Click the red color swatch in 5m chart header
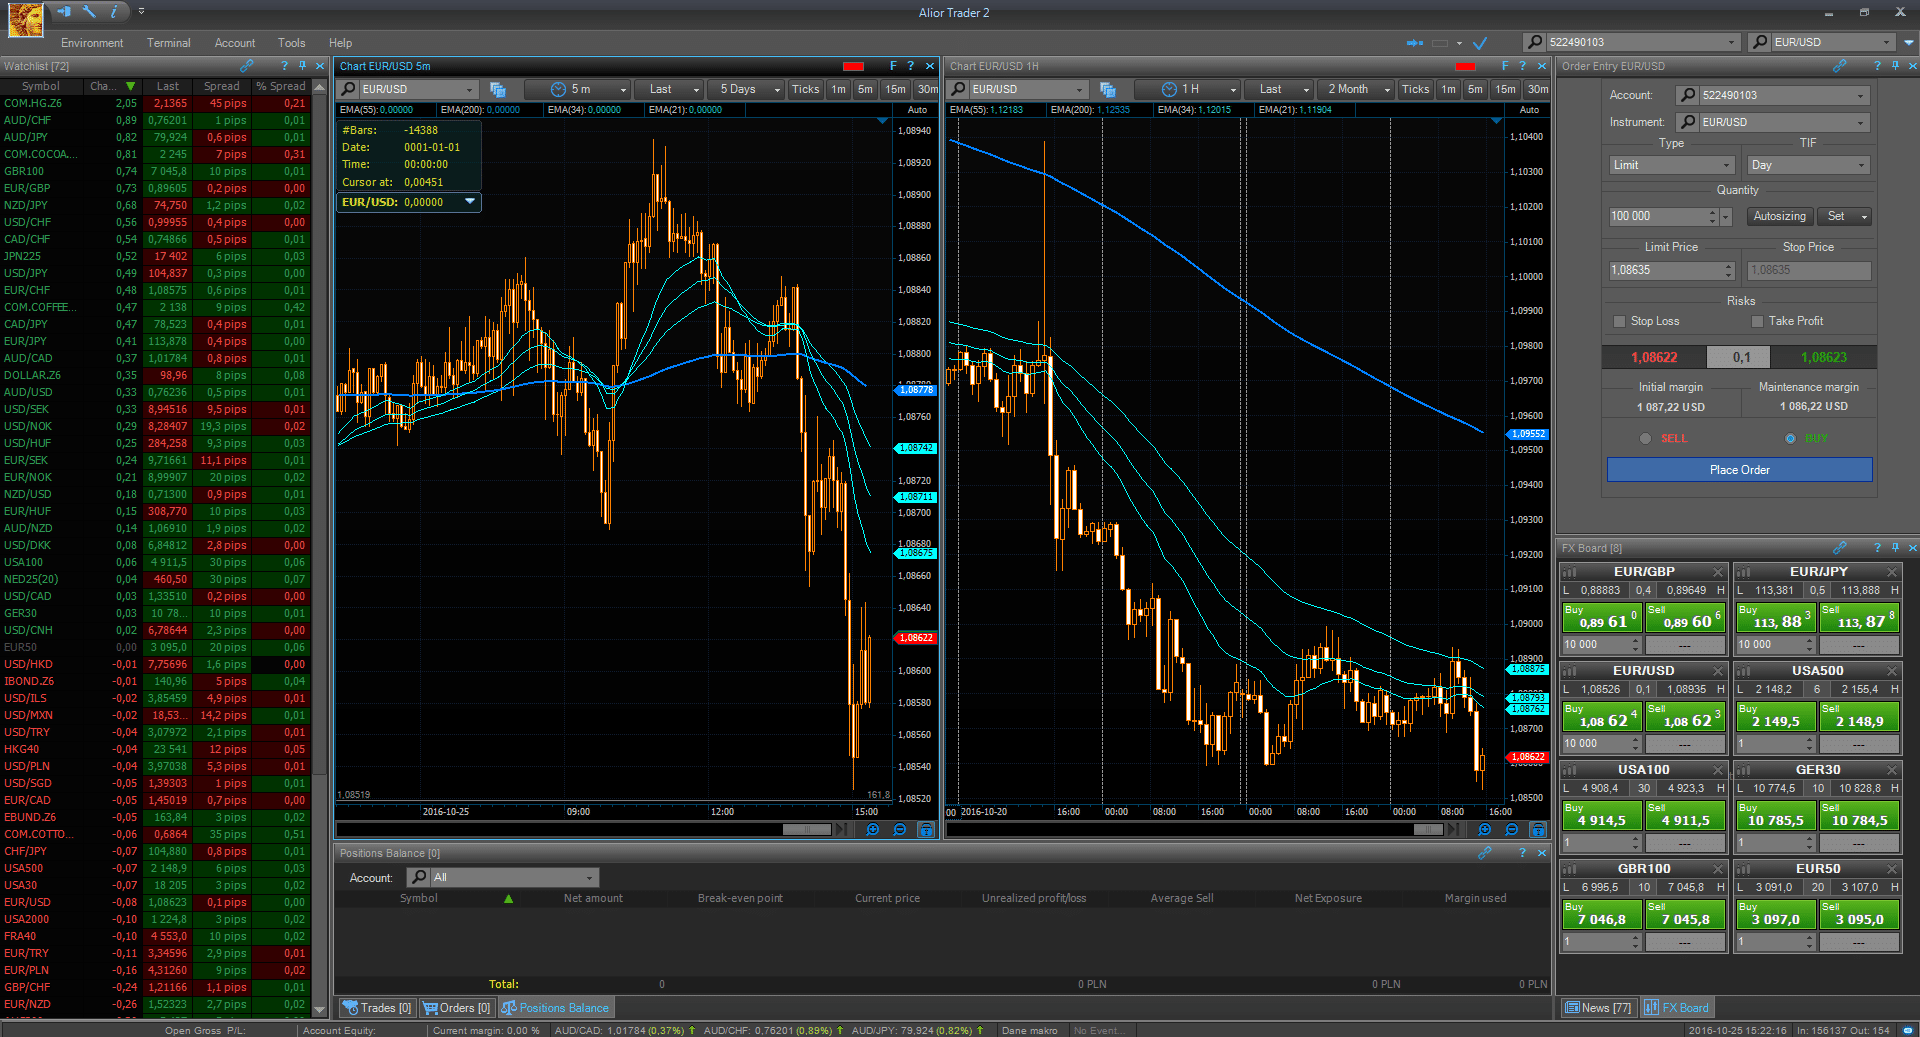The height and width of the screenshot is (1037, 1920). [853, 66]
